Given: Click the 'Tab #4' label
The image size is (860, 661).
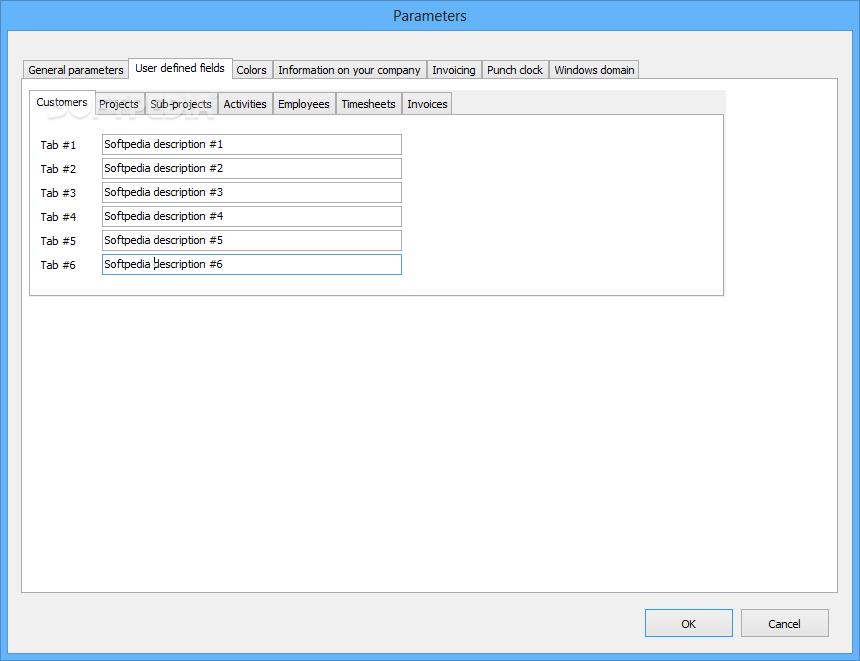Looking at the screenshot, I should coord(58,217).
